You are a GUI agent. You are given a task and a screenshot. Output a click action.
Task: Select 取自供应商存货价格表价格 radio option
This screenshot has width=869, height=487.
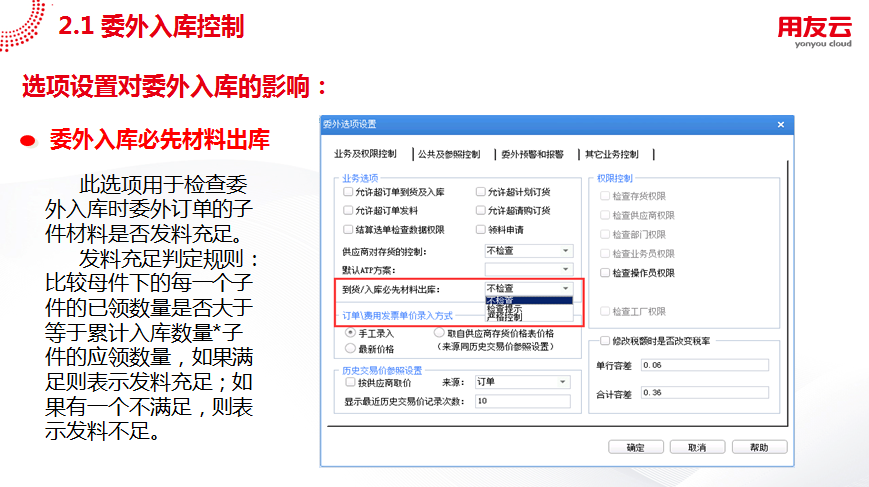click(x=439, y=333)
